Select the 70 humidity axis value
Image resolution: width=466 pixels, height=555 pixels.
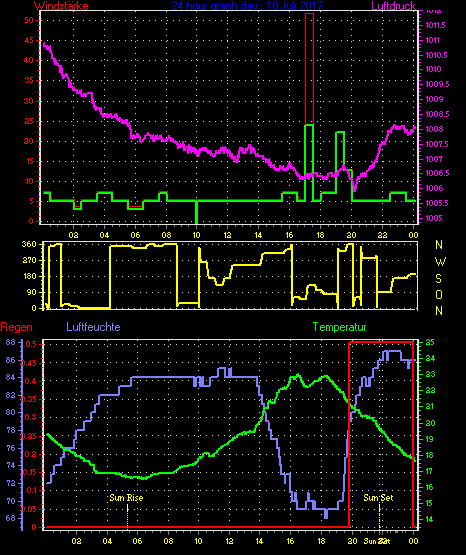[11, 501]
